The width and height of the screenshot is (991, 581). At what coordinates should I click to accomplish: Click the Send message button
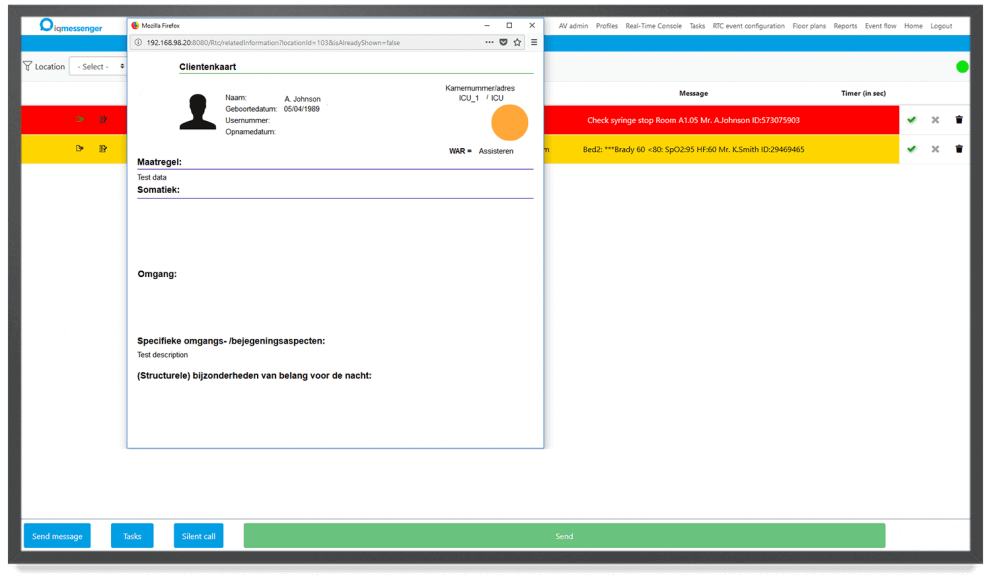pyautogui.click(x=58, y=536)
